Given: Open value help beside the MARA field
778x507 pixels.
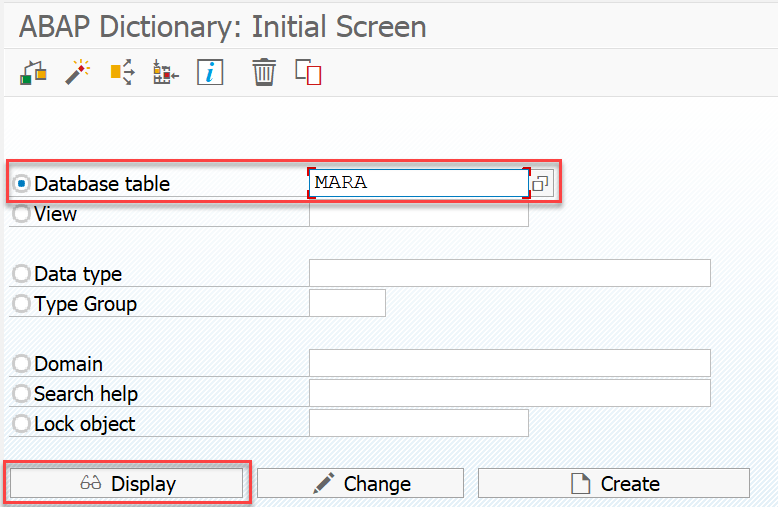Looking at the screenshot, I should click(540, 183).
